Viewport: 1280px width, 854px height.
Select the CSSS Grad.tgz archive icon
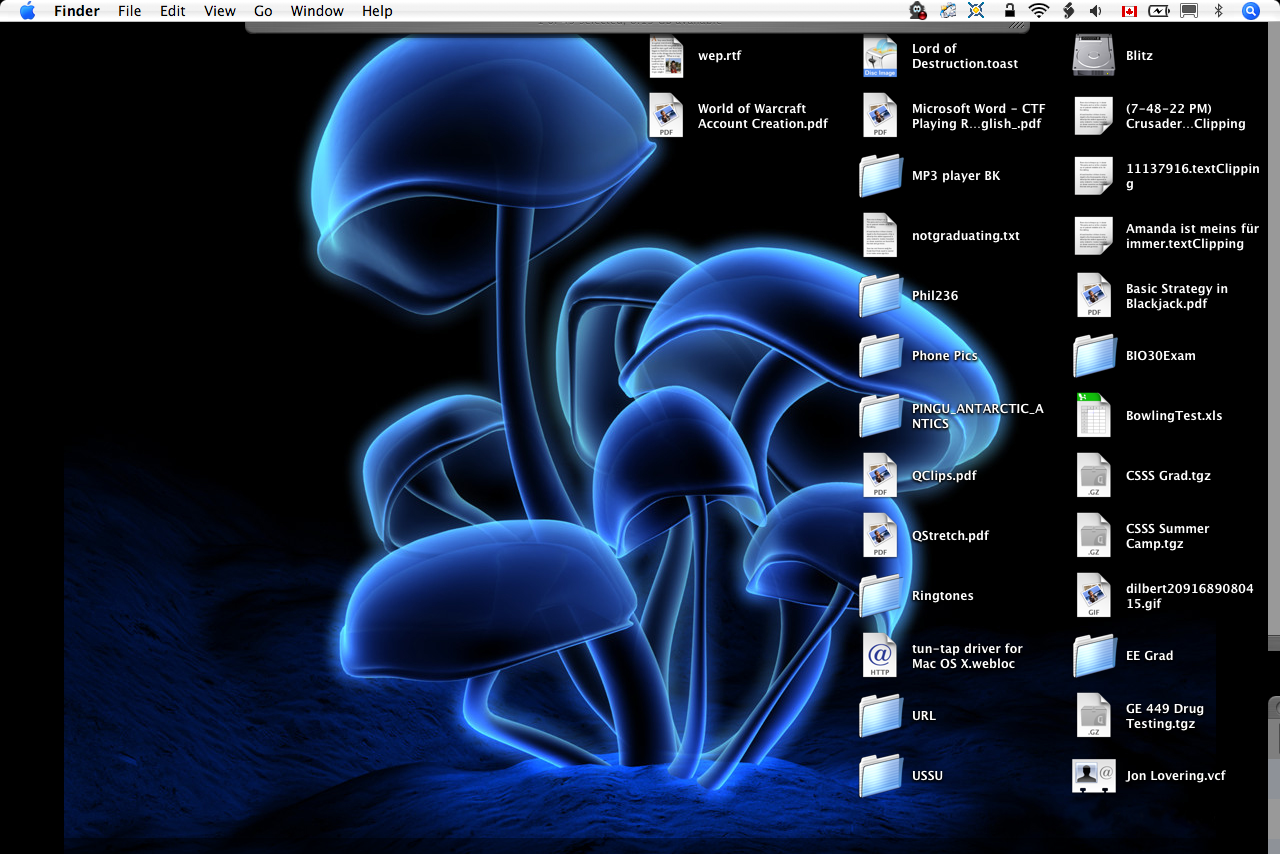click(x=1094, y=476)
